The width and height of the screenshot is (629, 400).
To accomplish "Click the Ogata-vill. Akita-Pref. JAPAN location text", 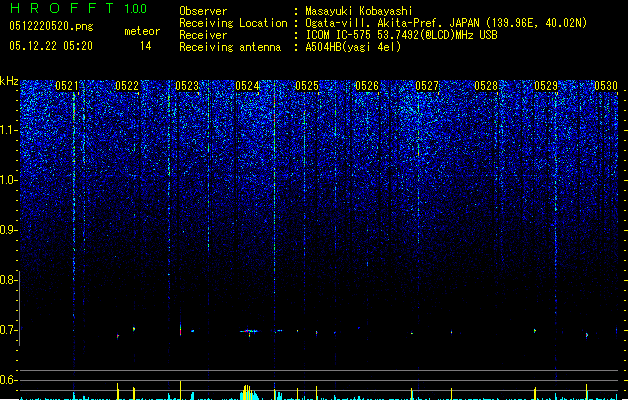I will pyautogui.click(x=446, y=23).
